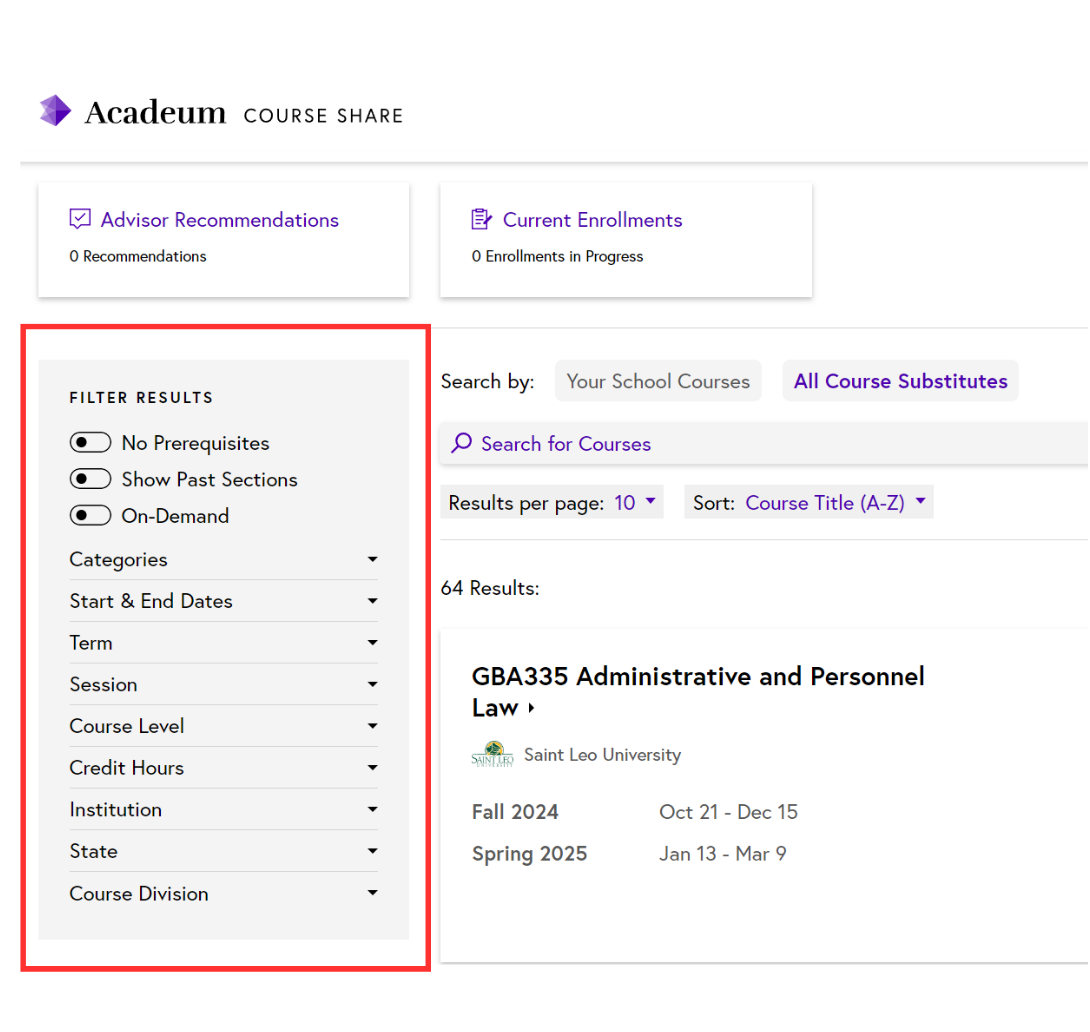Expand the State filter

223,851
